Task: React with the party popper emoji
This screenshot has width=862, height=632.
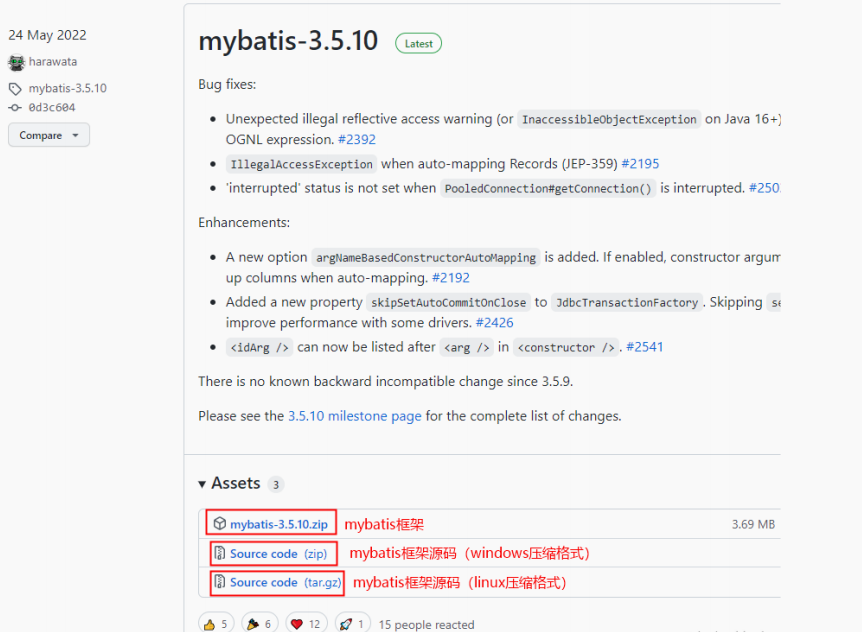Action: (259, 624)
